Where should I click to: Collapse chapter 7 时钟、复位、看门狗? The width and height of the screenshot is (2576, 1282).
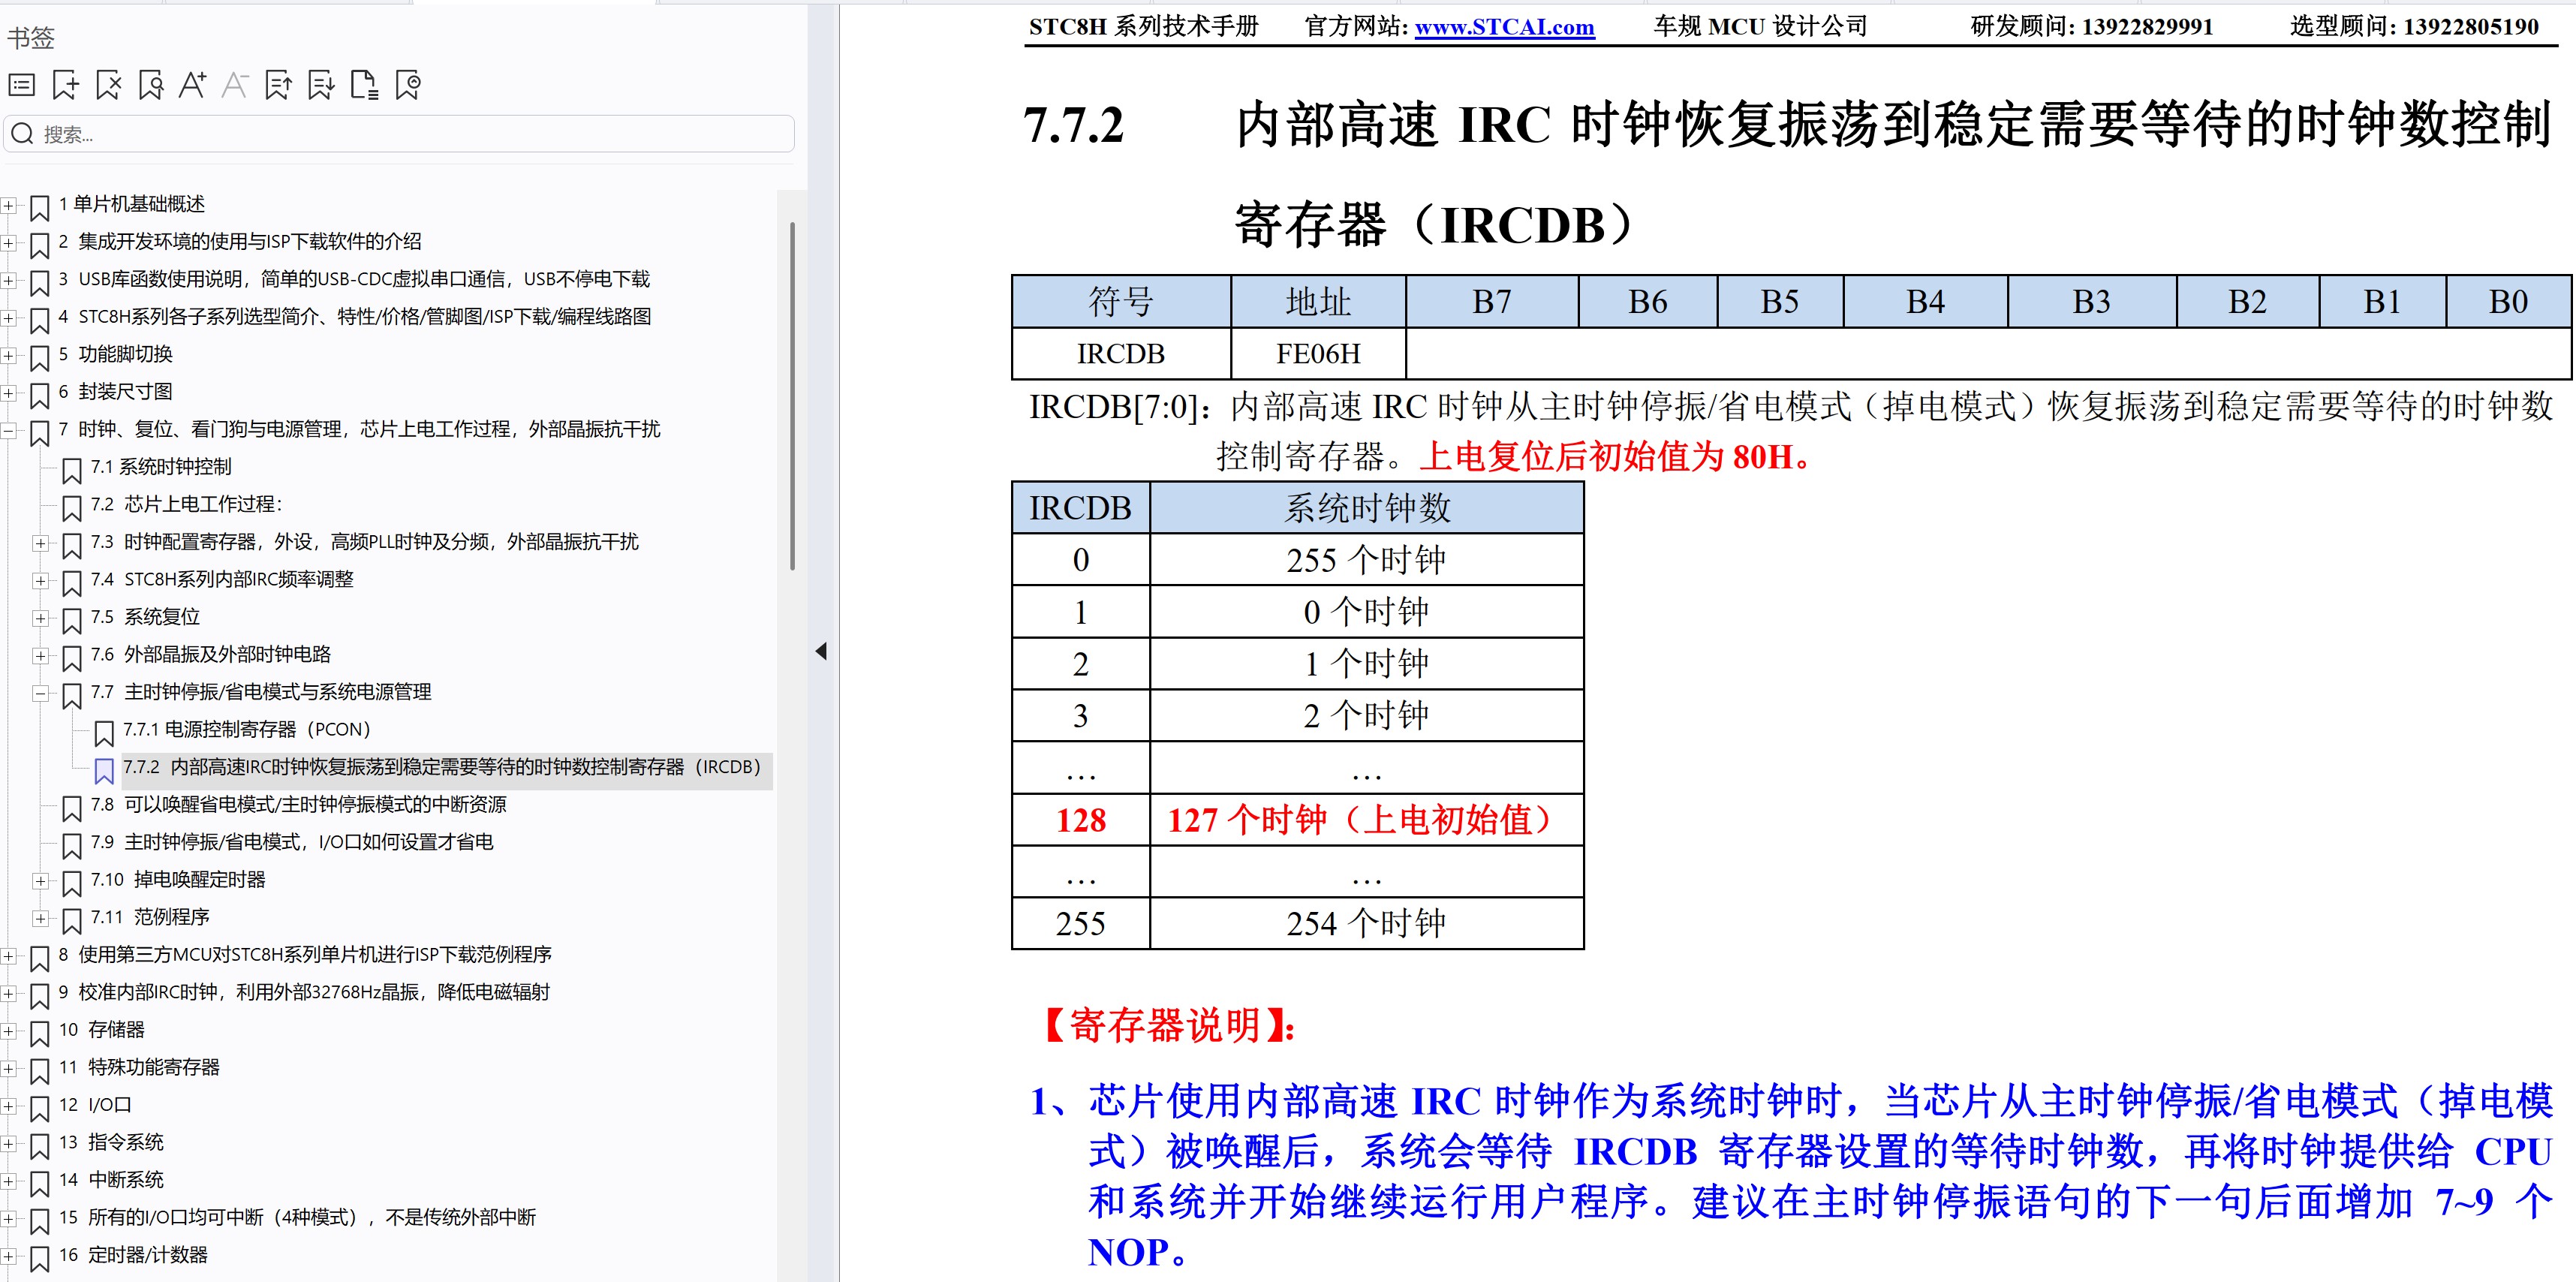(x=9, y=431)
